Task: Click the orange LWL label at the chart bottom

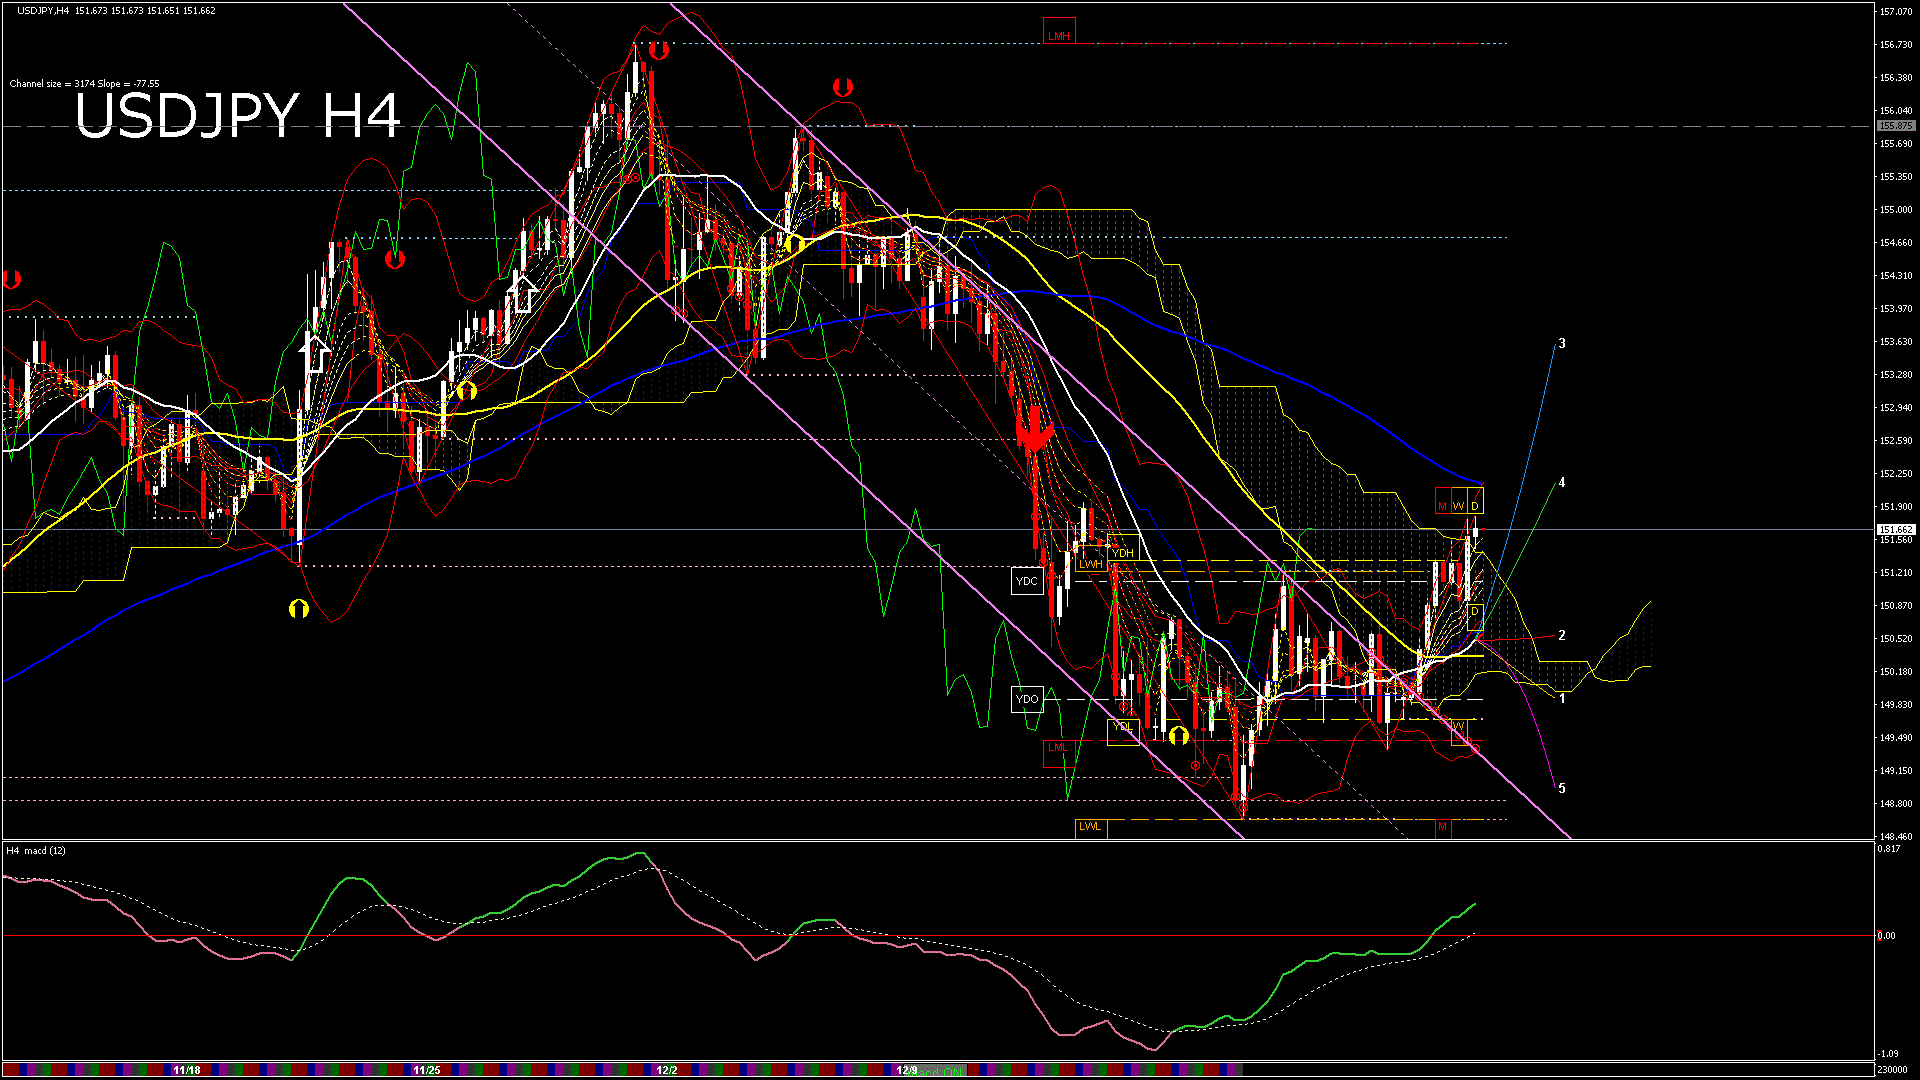Action: point(1090,827)
